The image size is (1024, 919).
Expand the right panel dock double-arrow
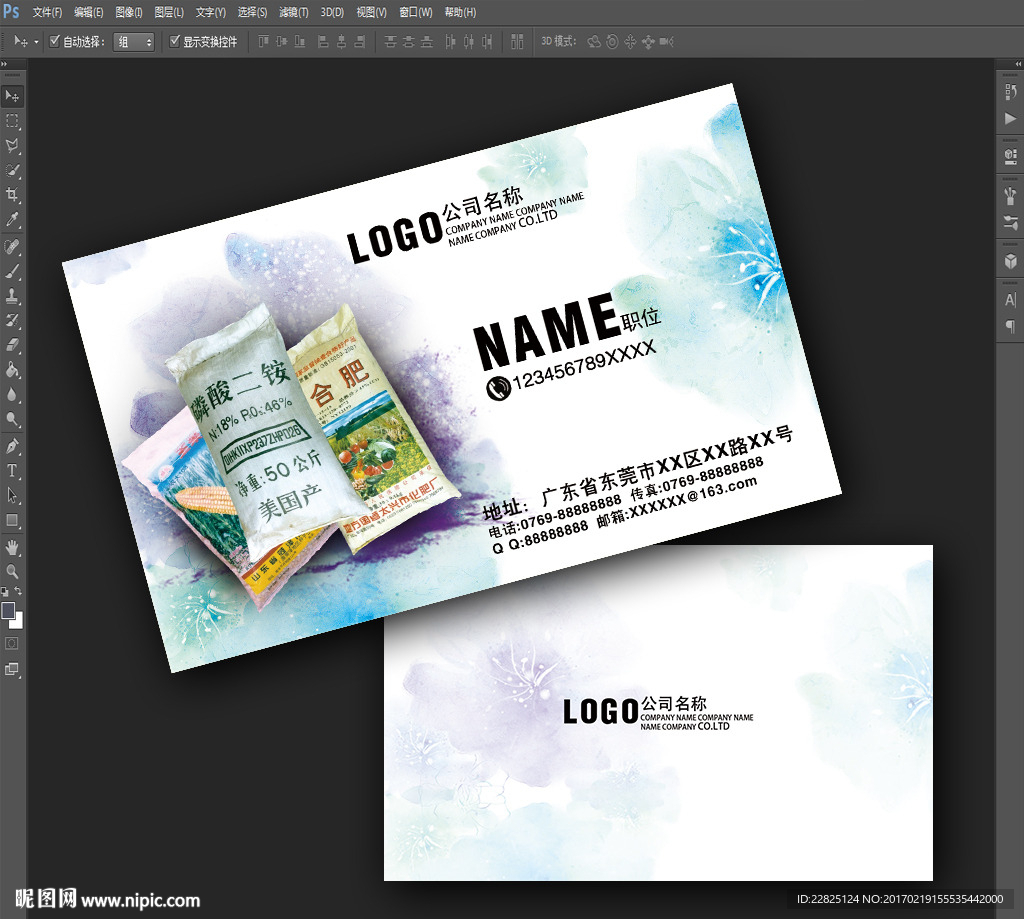point(1018,63)
